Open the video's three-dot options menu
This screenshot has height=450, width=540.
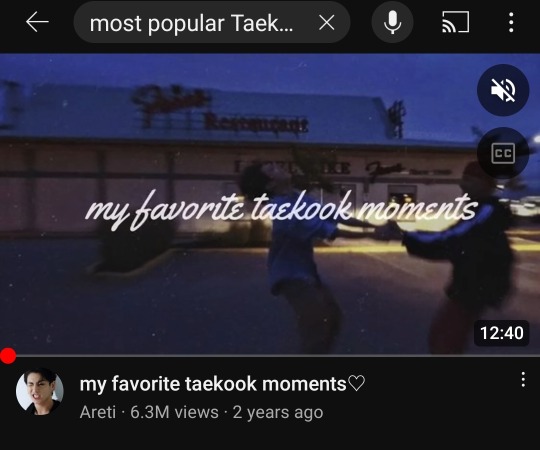pos(523,379)
